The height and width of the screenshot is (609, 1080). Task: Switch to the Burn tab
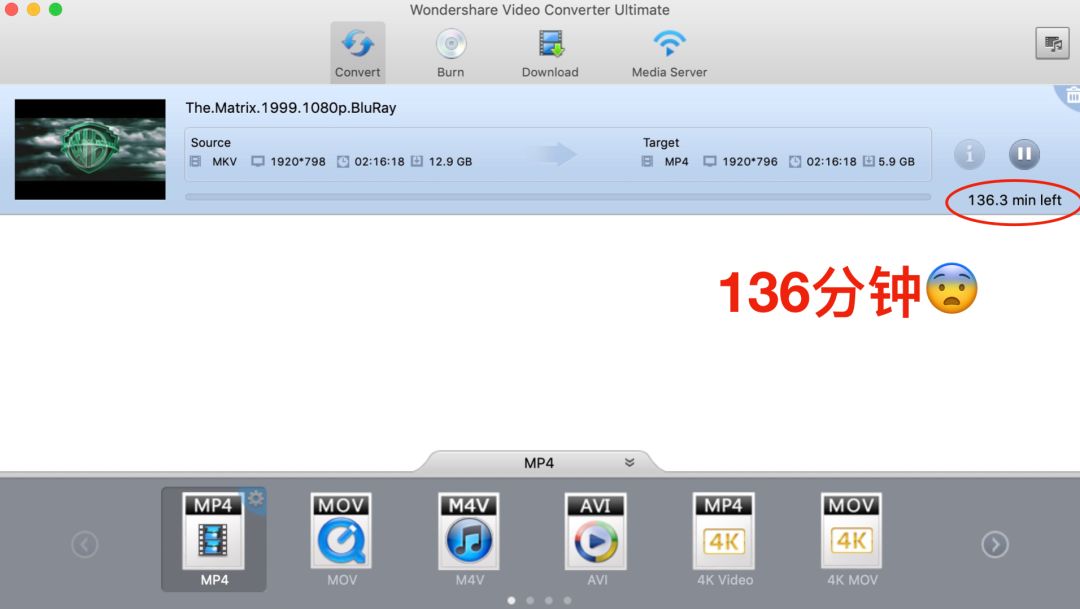450,52
